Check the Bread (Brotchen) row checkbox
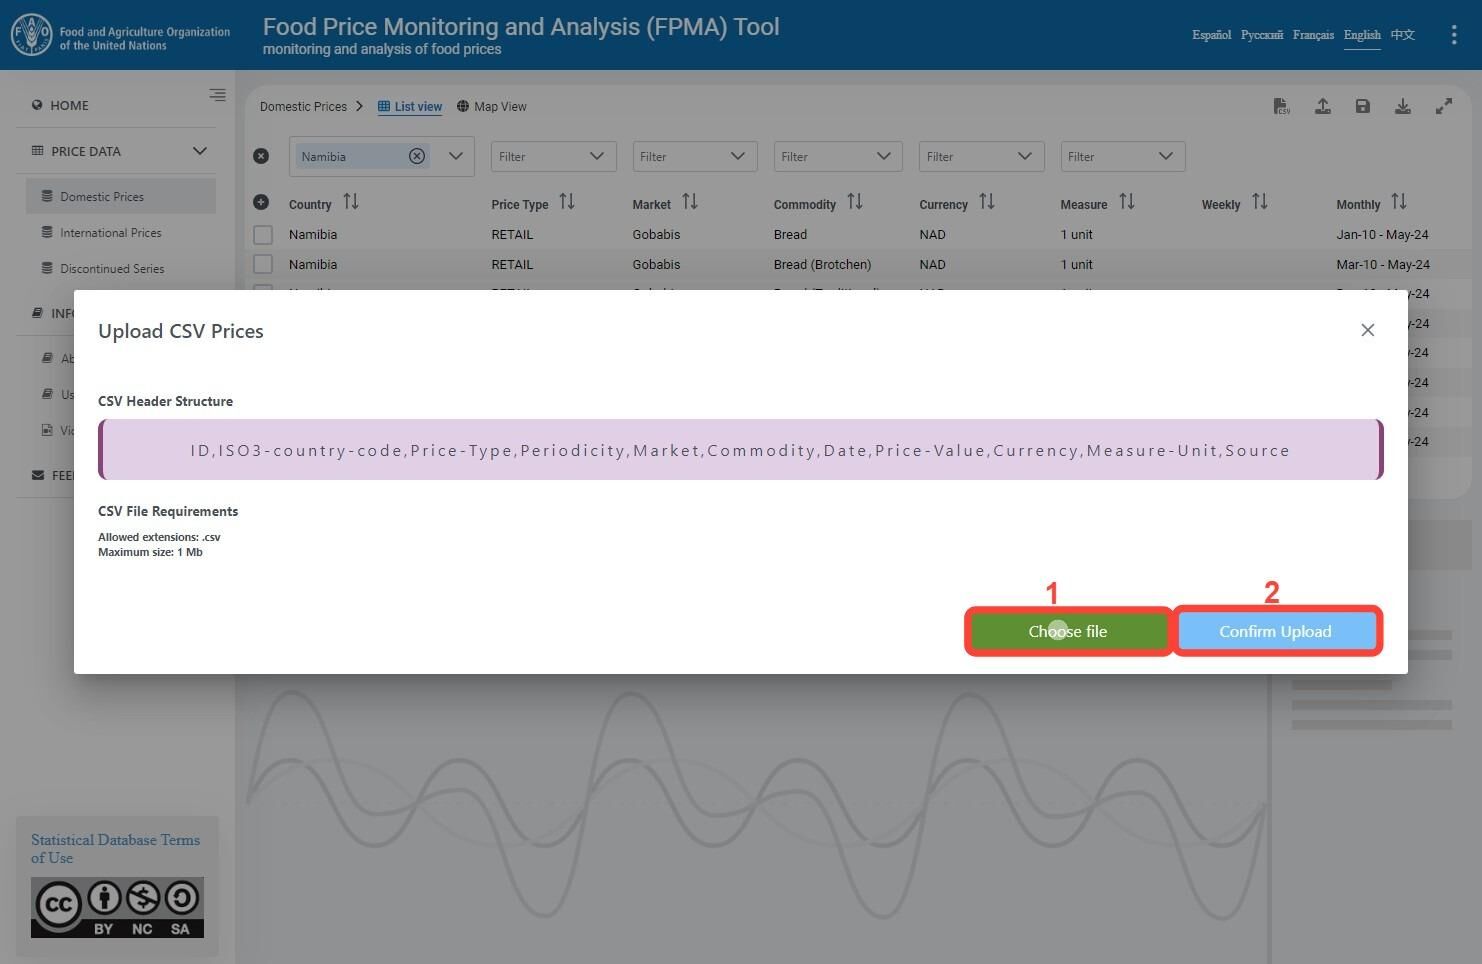1482x964 pixels. [263, 264]
